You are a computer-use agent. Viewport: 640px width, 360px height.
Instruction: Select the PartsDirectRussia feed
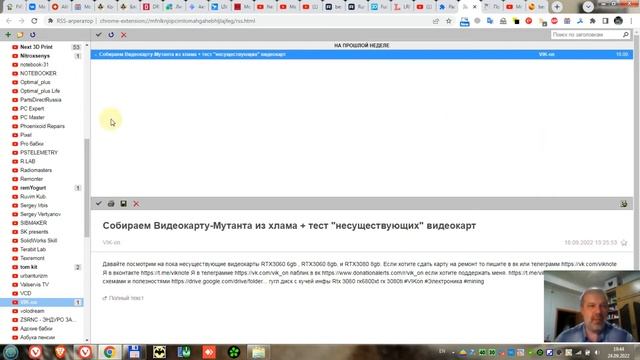[x=41, y=100]
